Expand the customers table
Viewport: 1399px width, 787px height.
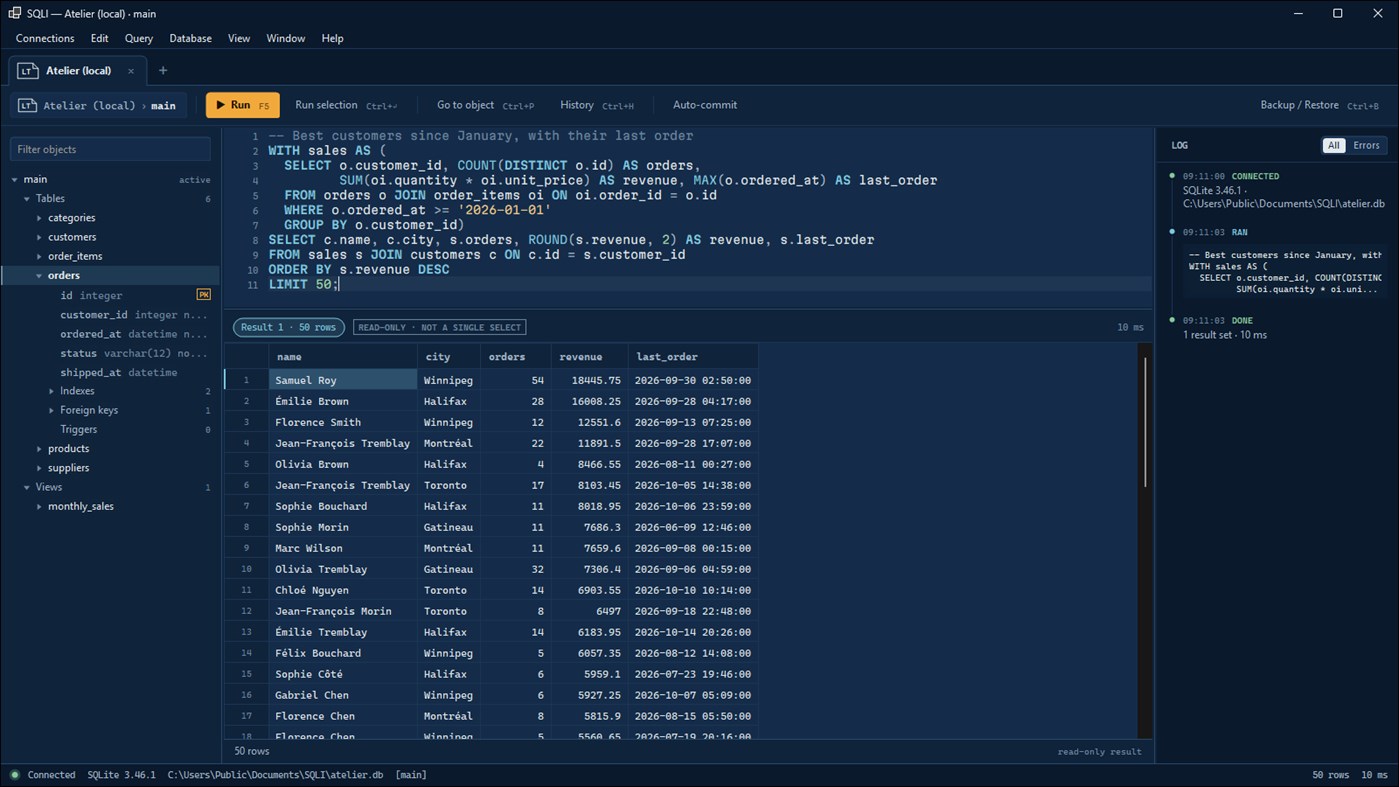[40, 237]
